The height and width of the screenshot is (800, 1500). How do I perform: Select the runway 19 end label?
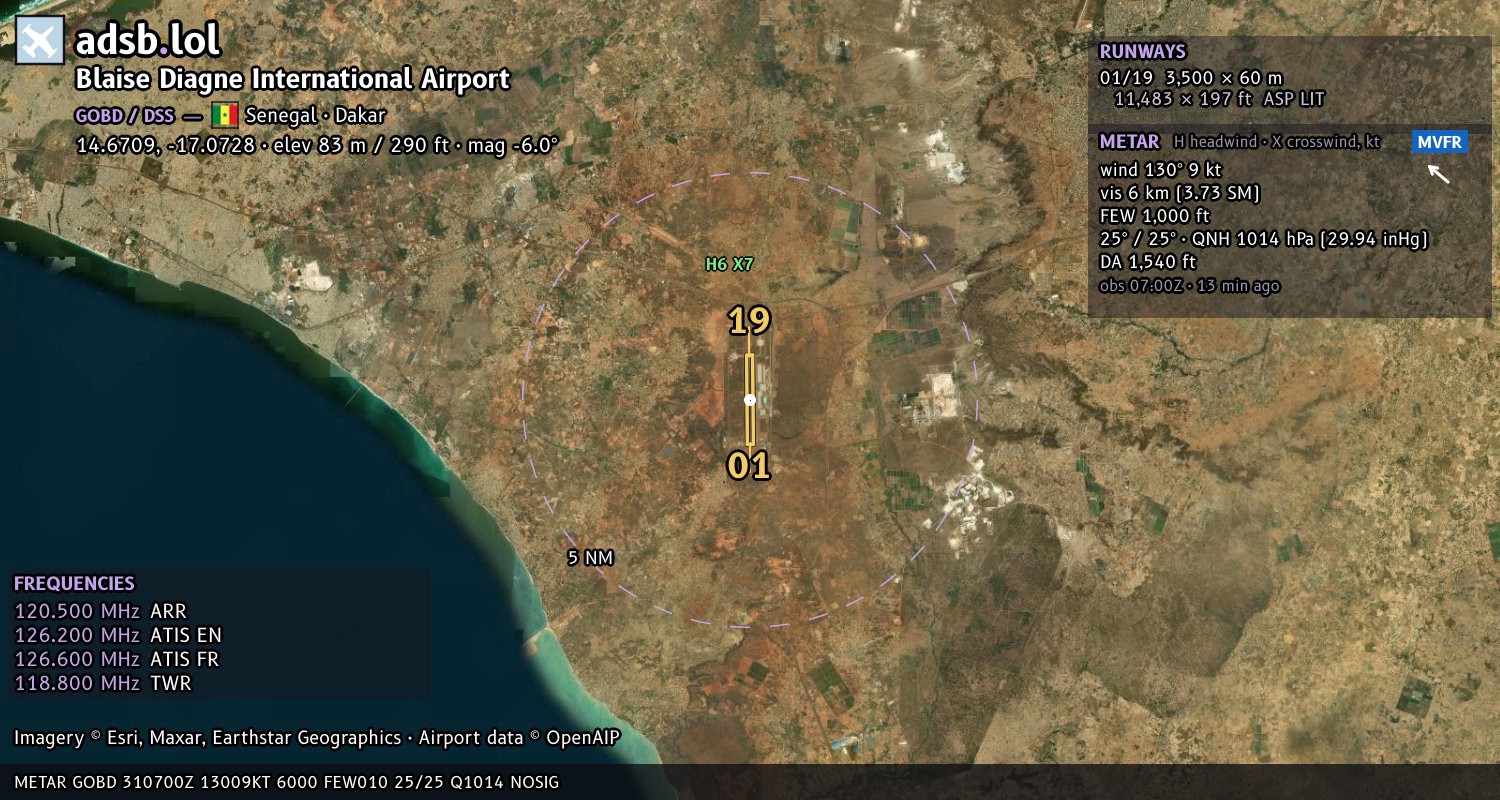[749, 321]
